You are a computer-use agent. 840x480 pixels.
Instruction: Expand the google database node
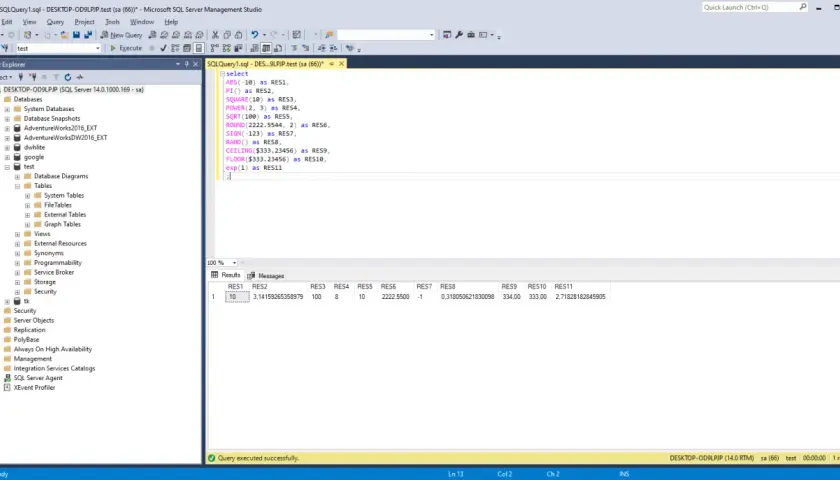(x=7, y=157)
